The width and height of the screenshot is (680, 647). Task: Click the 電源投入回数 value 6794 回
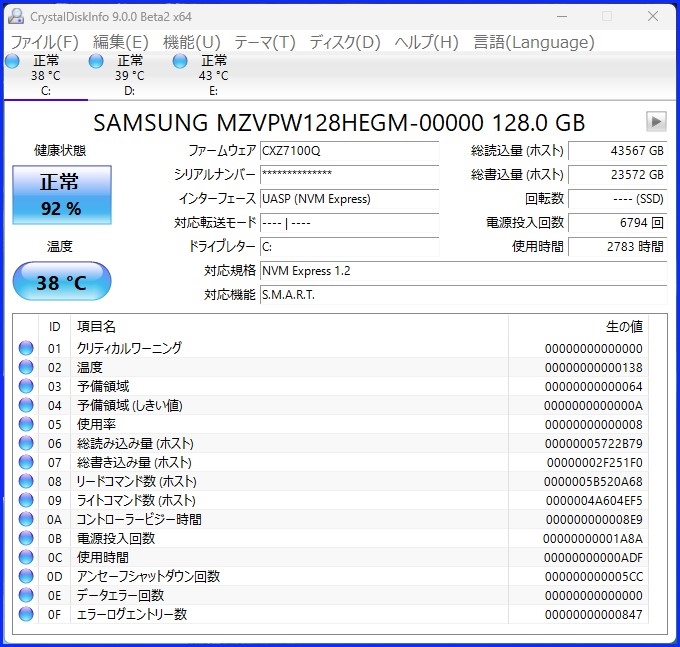pos(618,223)
